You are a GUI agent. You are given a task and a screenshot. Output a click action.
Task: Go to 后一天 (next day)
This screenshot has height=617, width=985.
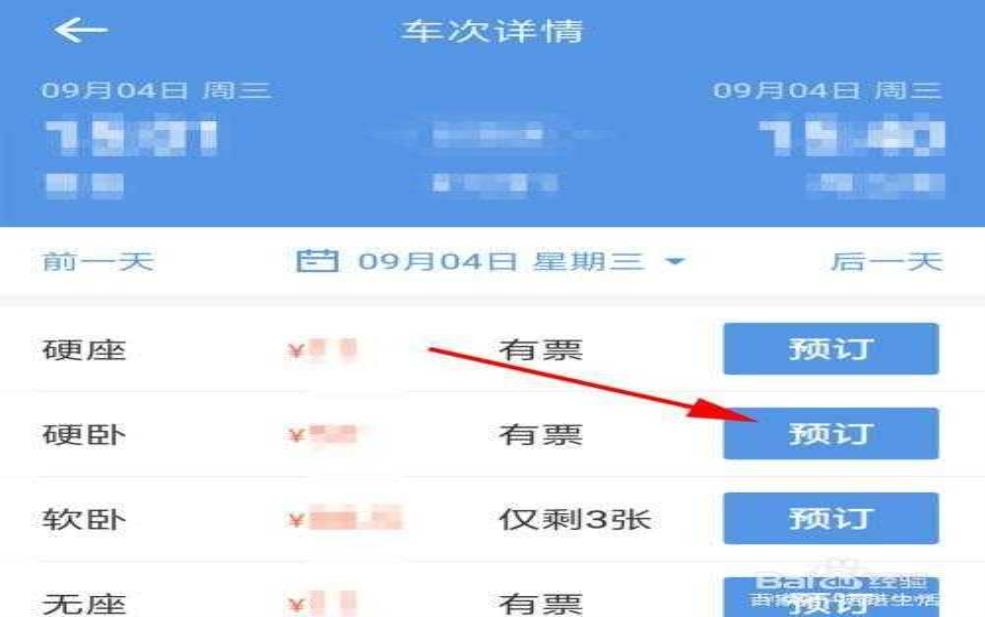[887, 261]
